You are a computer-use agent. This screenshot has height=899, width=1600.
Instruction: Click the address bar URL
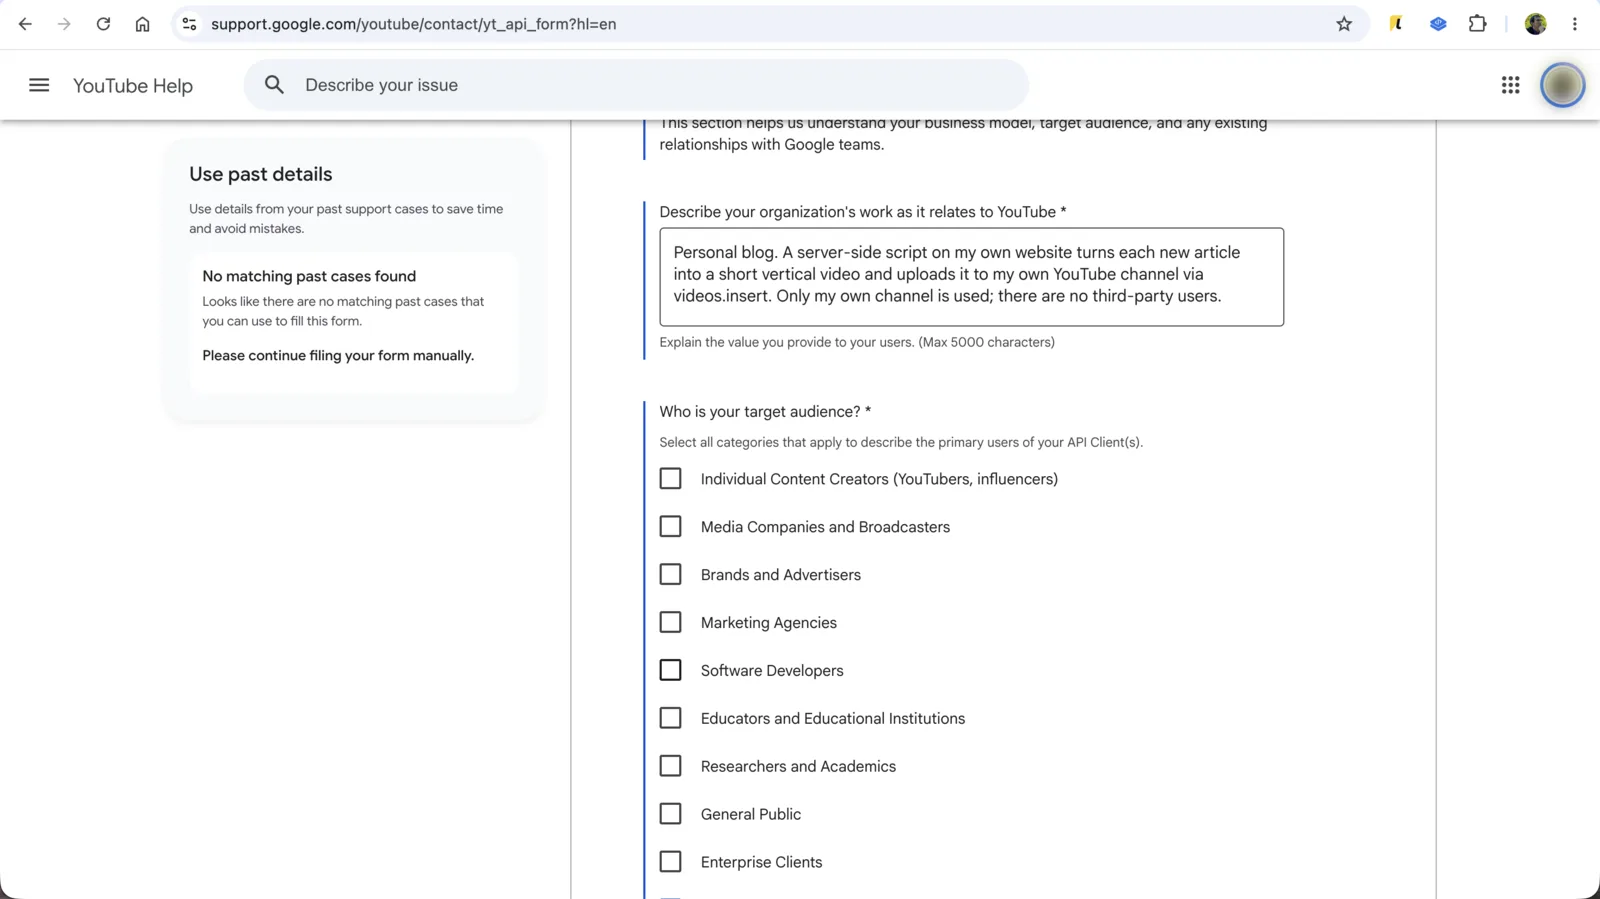tap(414, 24)
